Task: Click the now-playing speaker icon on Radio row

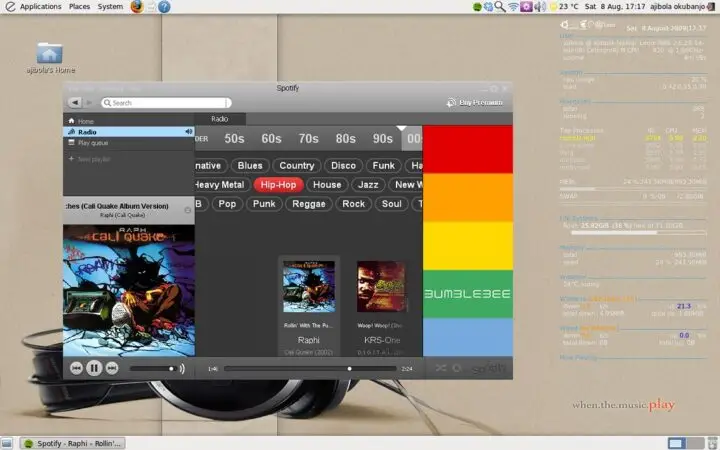Action: point(188,132)
